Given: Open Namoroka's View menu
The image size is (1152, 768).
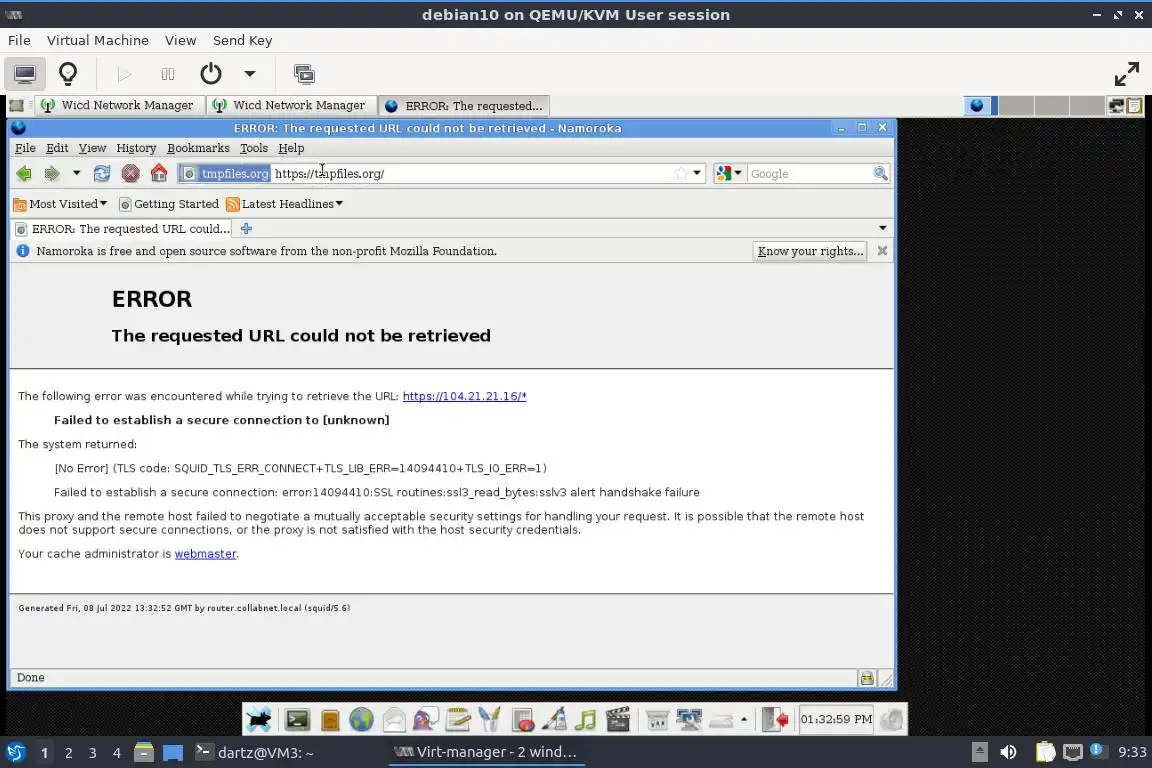Looking at the screenshot, I should 93,148.
